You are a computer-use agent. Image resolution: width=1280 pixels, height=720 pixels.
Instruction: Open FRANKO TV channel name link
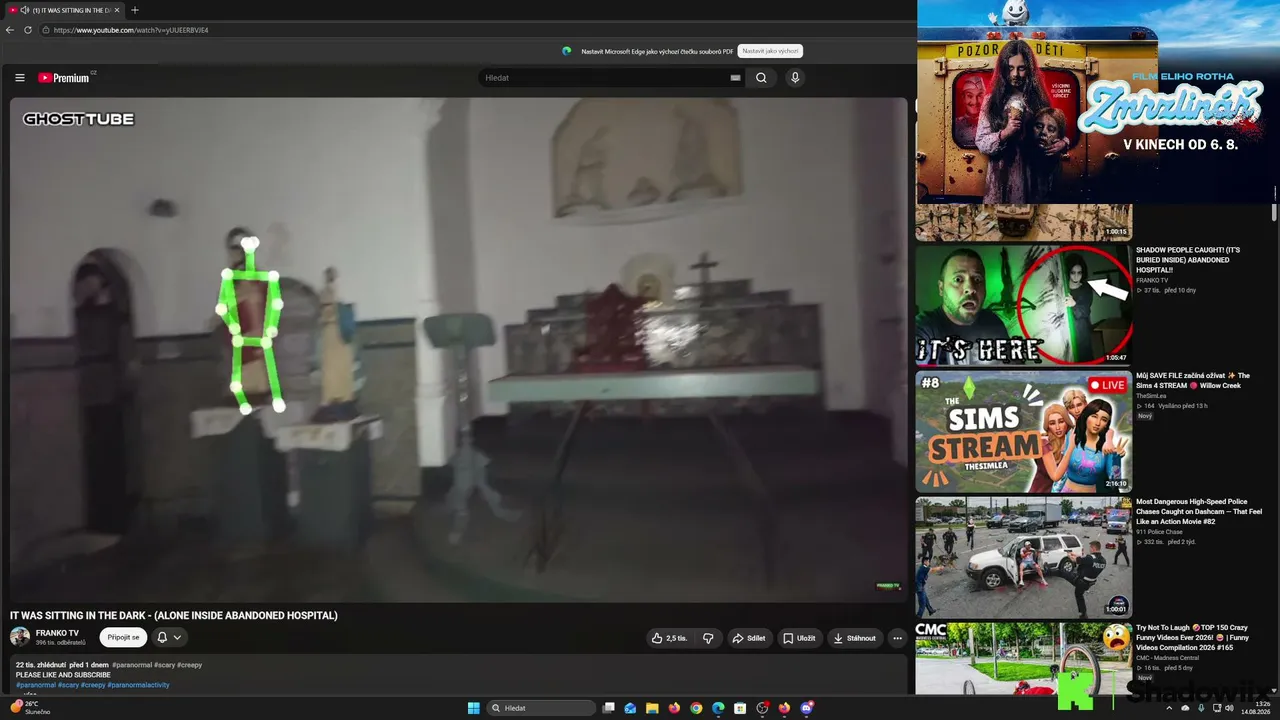pos(57,633)
